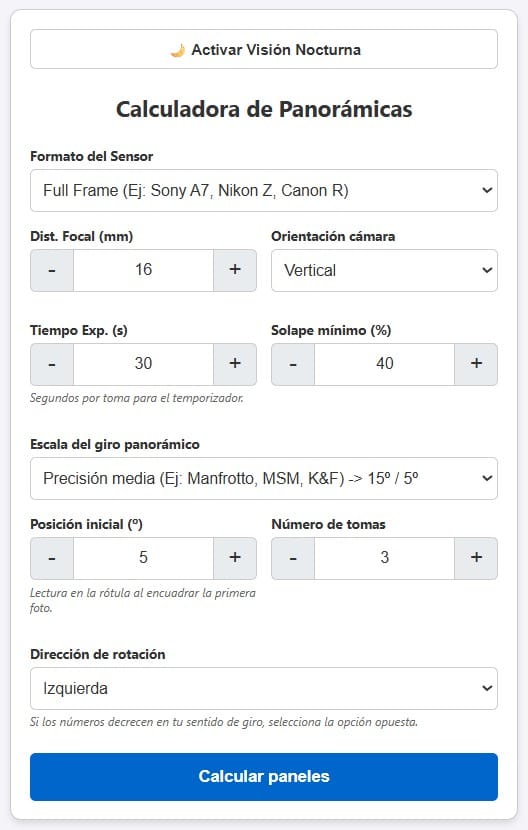Reduce Solape mínimo percentage
The width and height of the screenshot is (528, 830).
(293, 364)
